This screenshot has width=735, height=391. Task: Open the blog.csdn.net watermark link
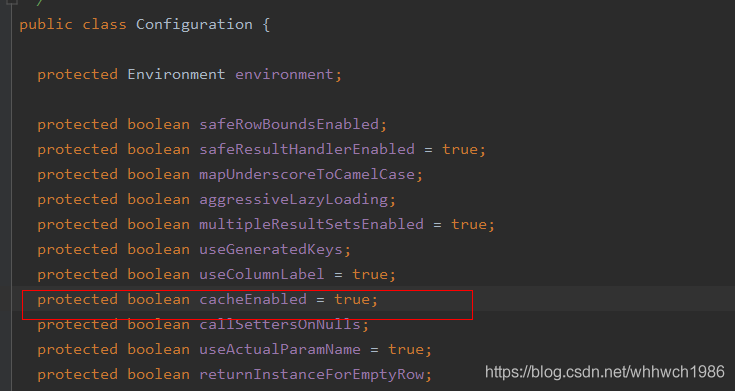[605, 372]
